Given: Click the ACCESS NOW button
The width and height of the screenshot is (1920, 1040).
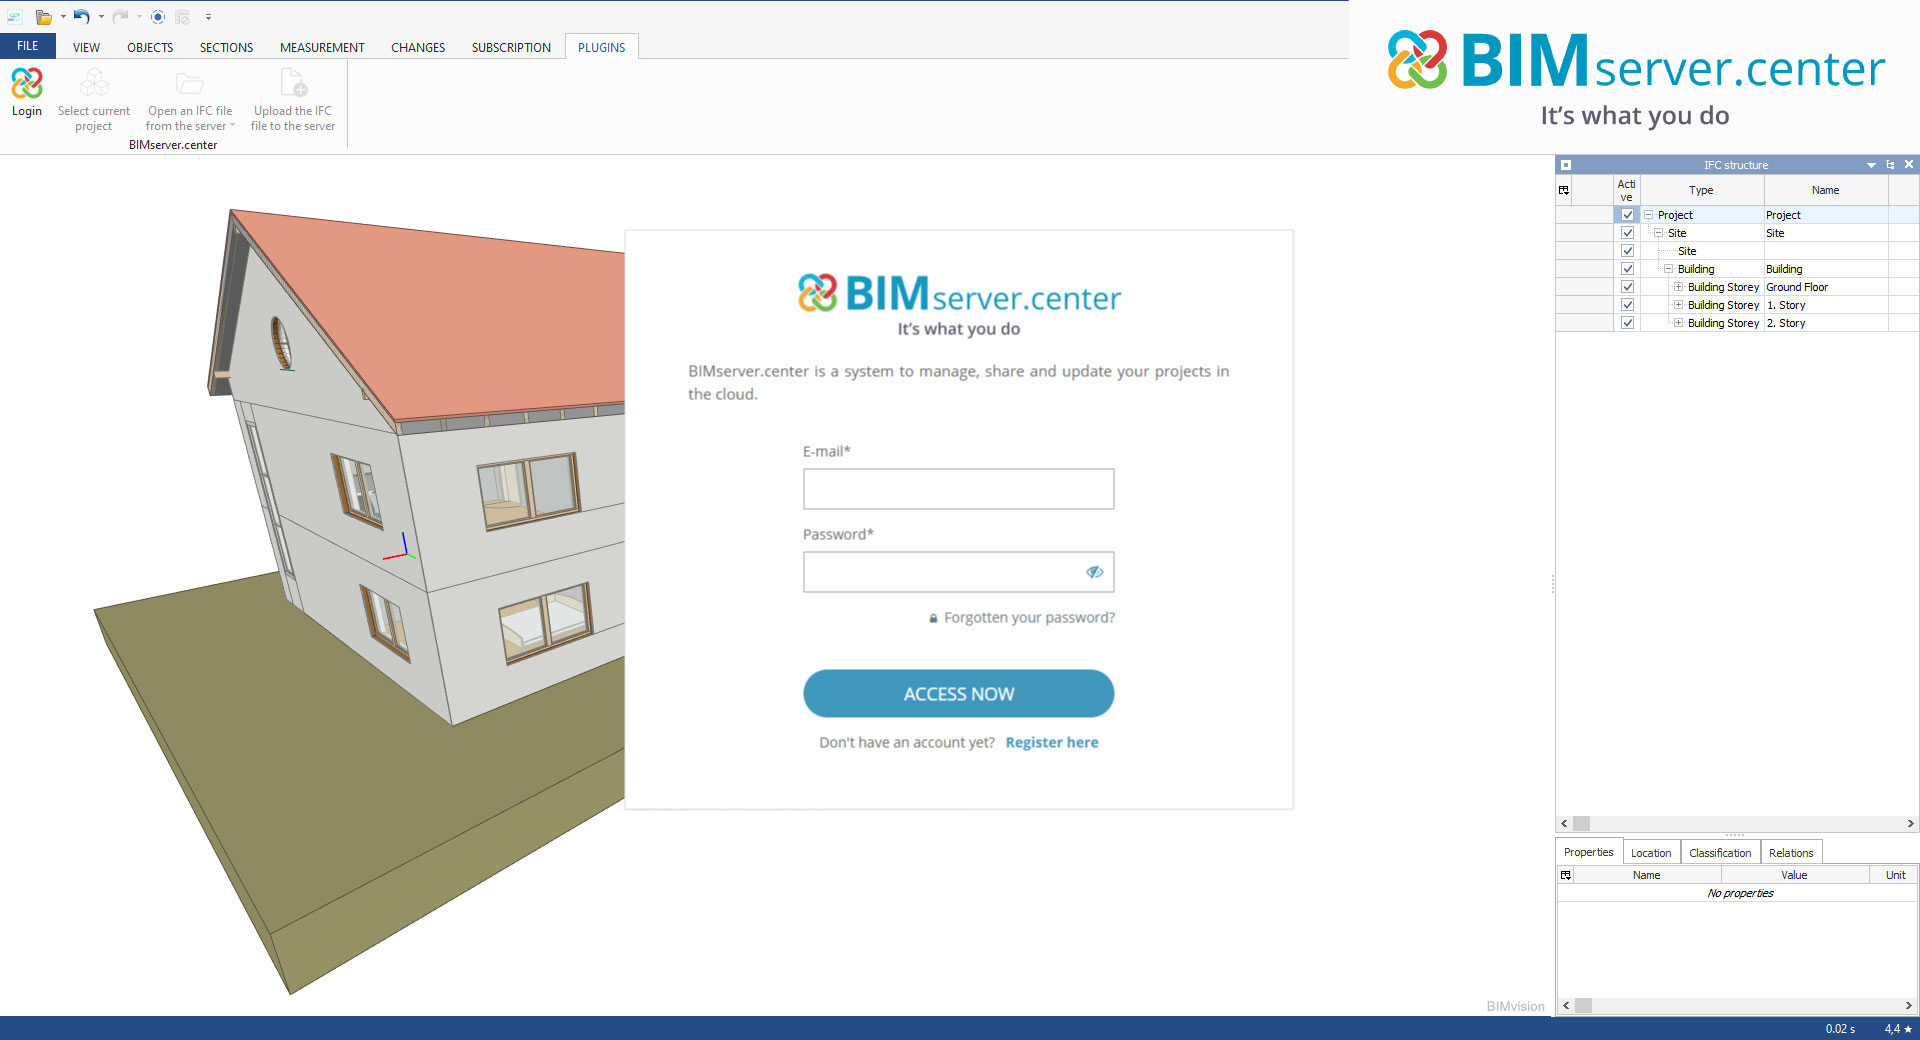Looking at the screenshot, I should (x=958, y=694).
